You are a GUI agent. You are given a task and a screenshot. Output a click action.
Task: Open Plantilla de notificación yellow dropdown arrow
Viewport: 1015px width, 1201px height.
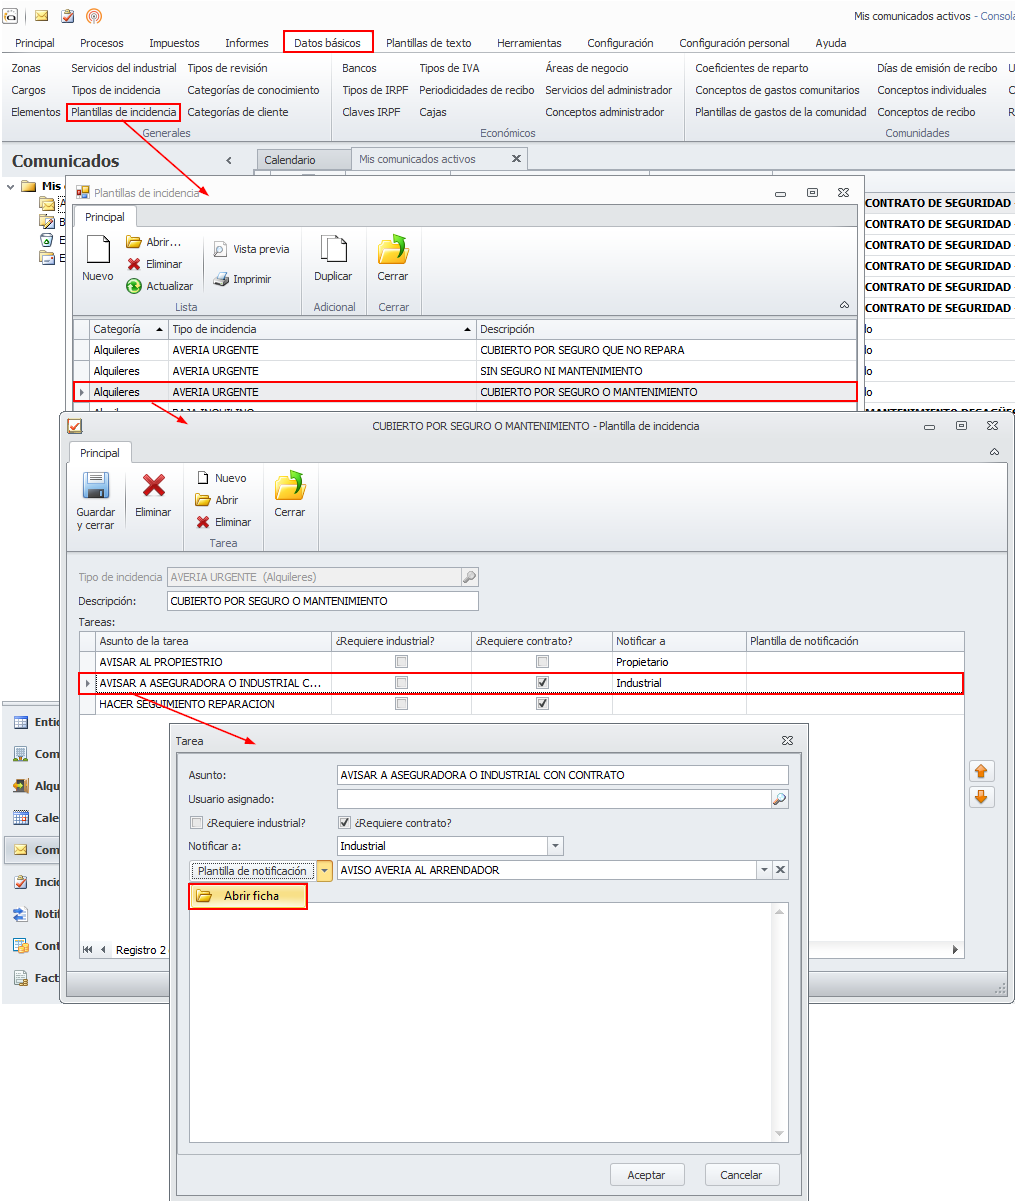325,871
